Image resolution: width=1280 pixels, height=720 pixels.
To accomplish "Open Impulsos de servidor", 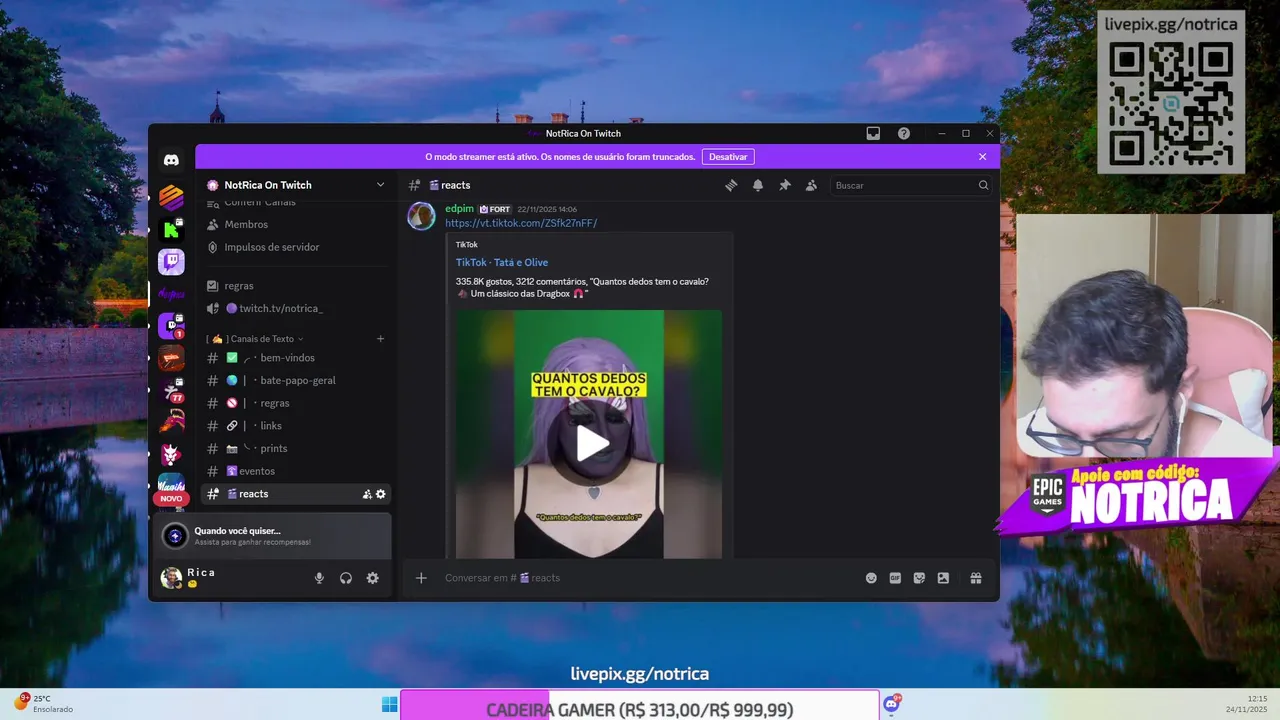I will [295, 247].
